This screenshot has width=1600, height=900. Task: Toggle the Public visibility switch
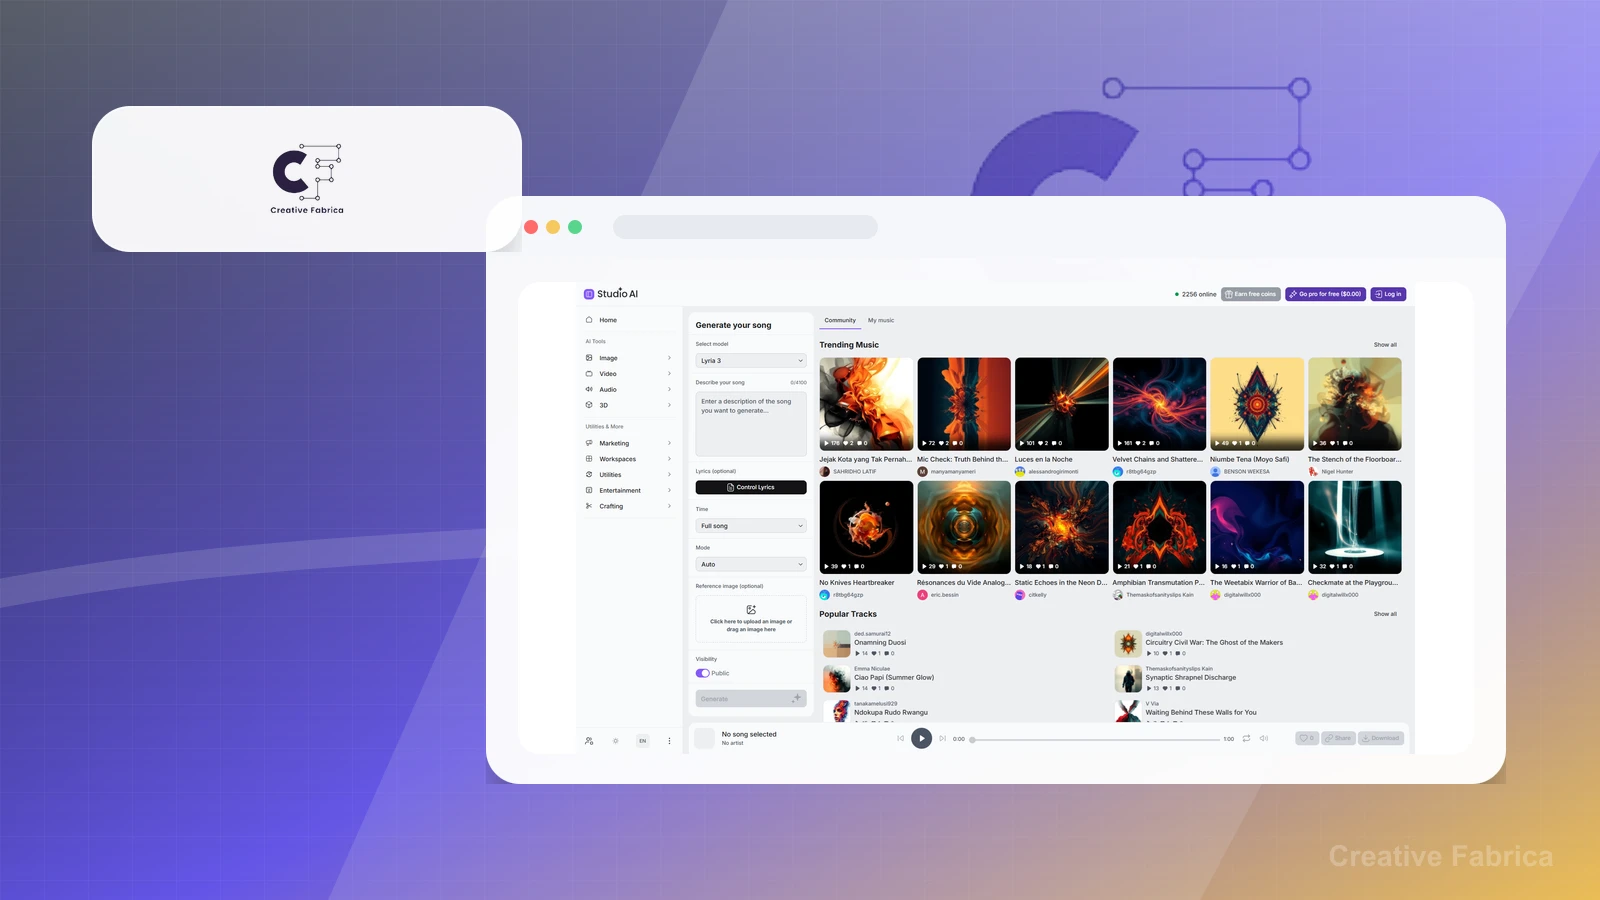pos(702,673)
